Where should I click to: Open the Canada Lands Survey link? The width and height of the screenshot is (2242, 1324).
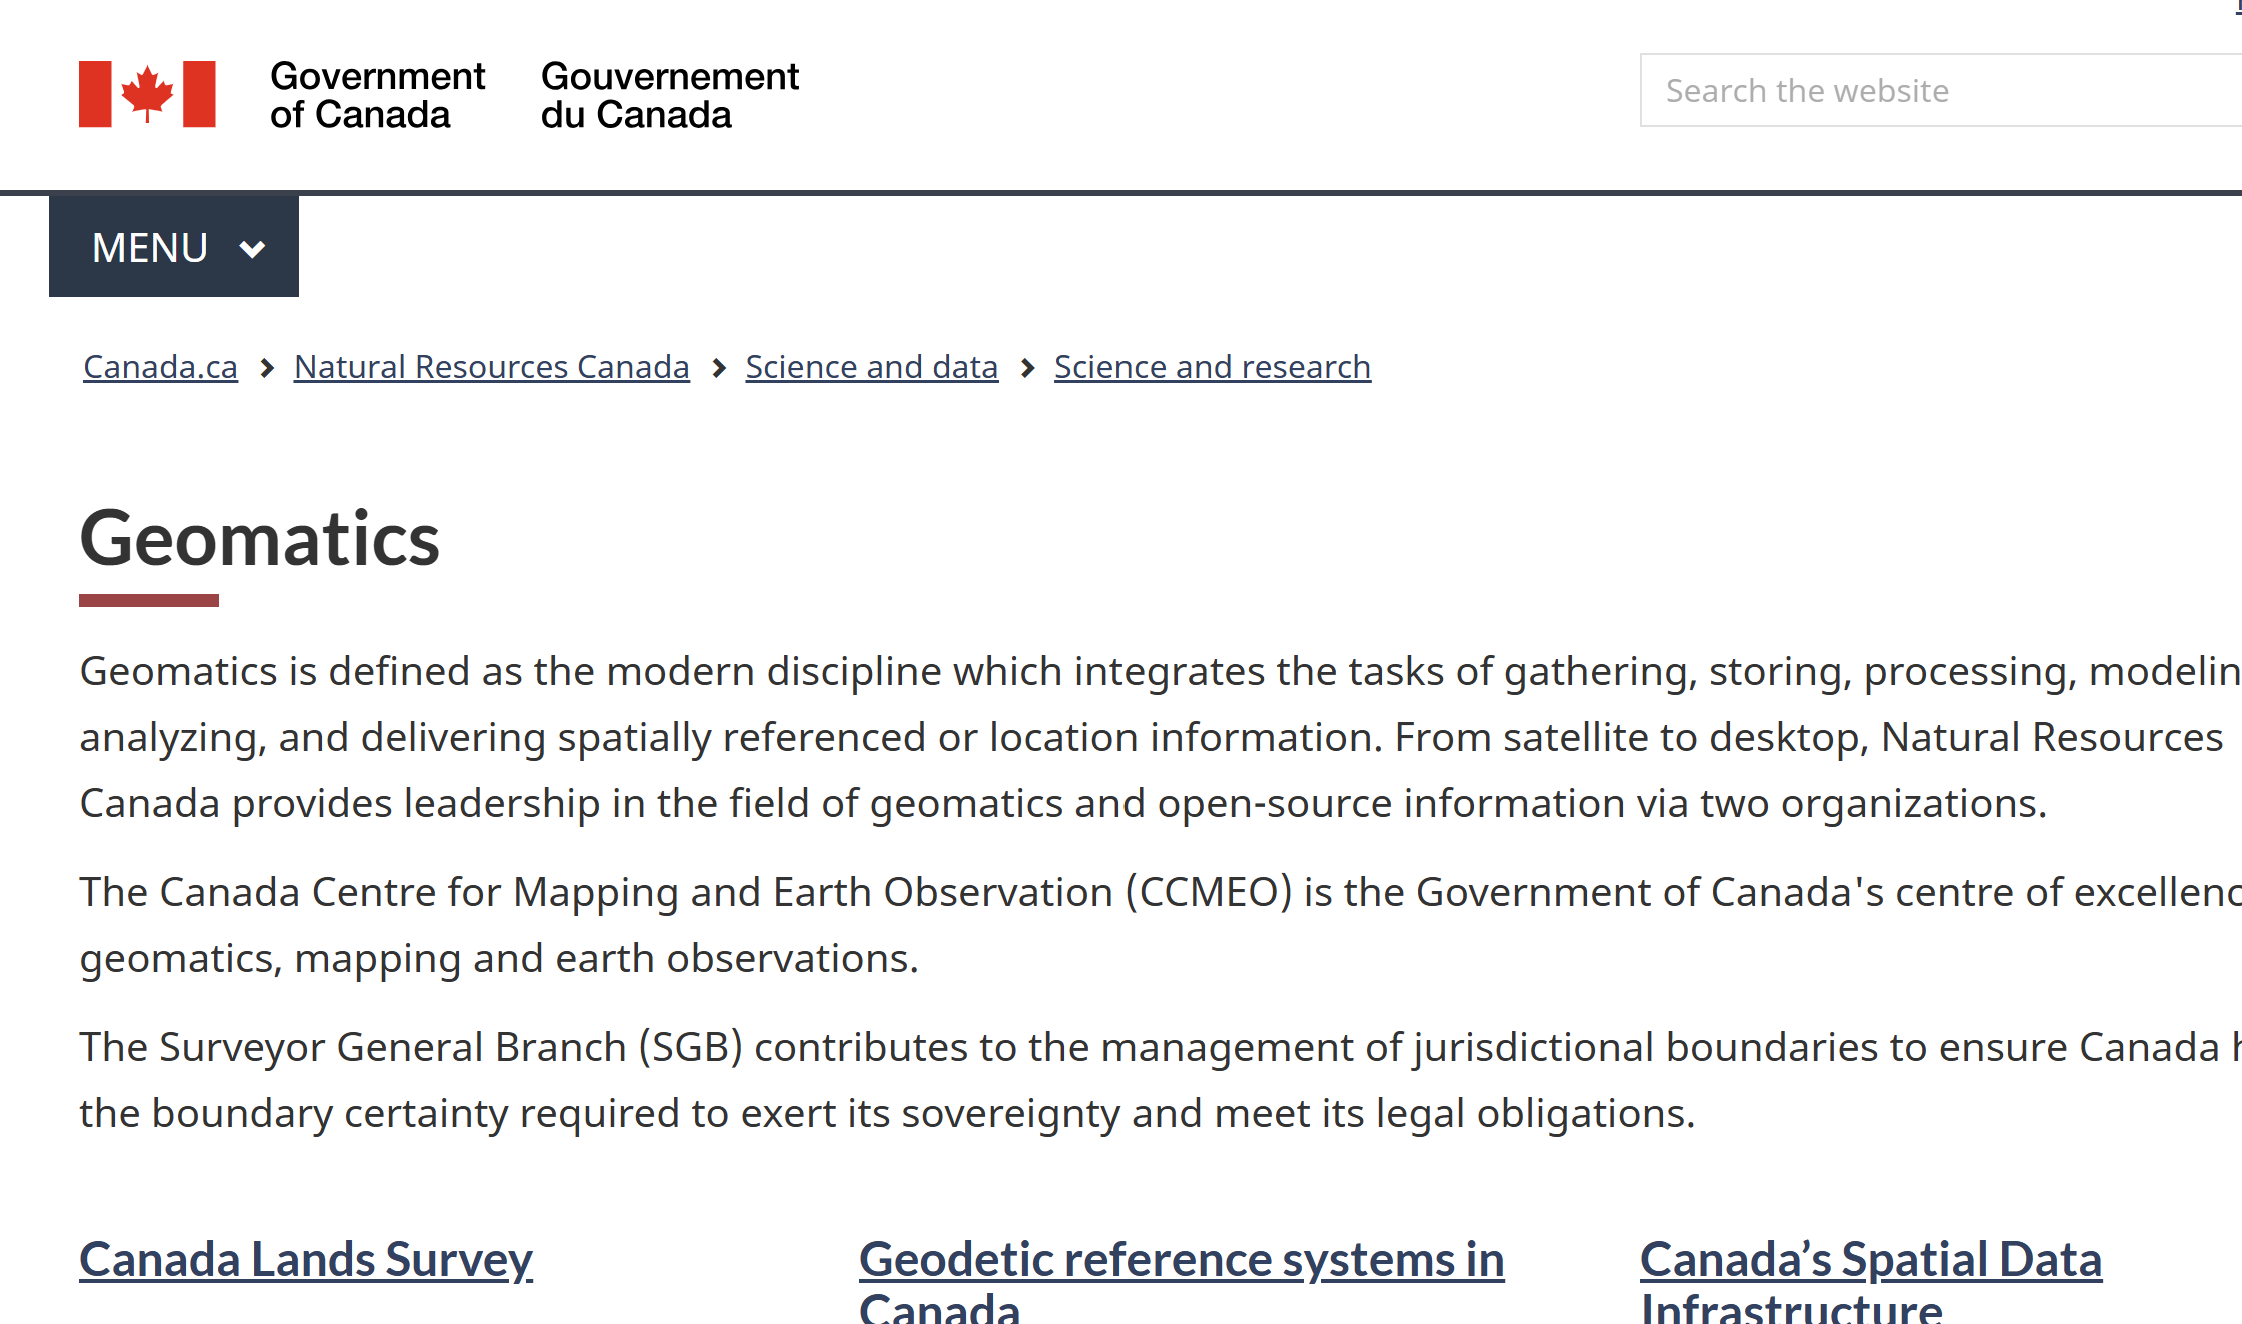(306, 1259)
